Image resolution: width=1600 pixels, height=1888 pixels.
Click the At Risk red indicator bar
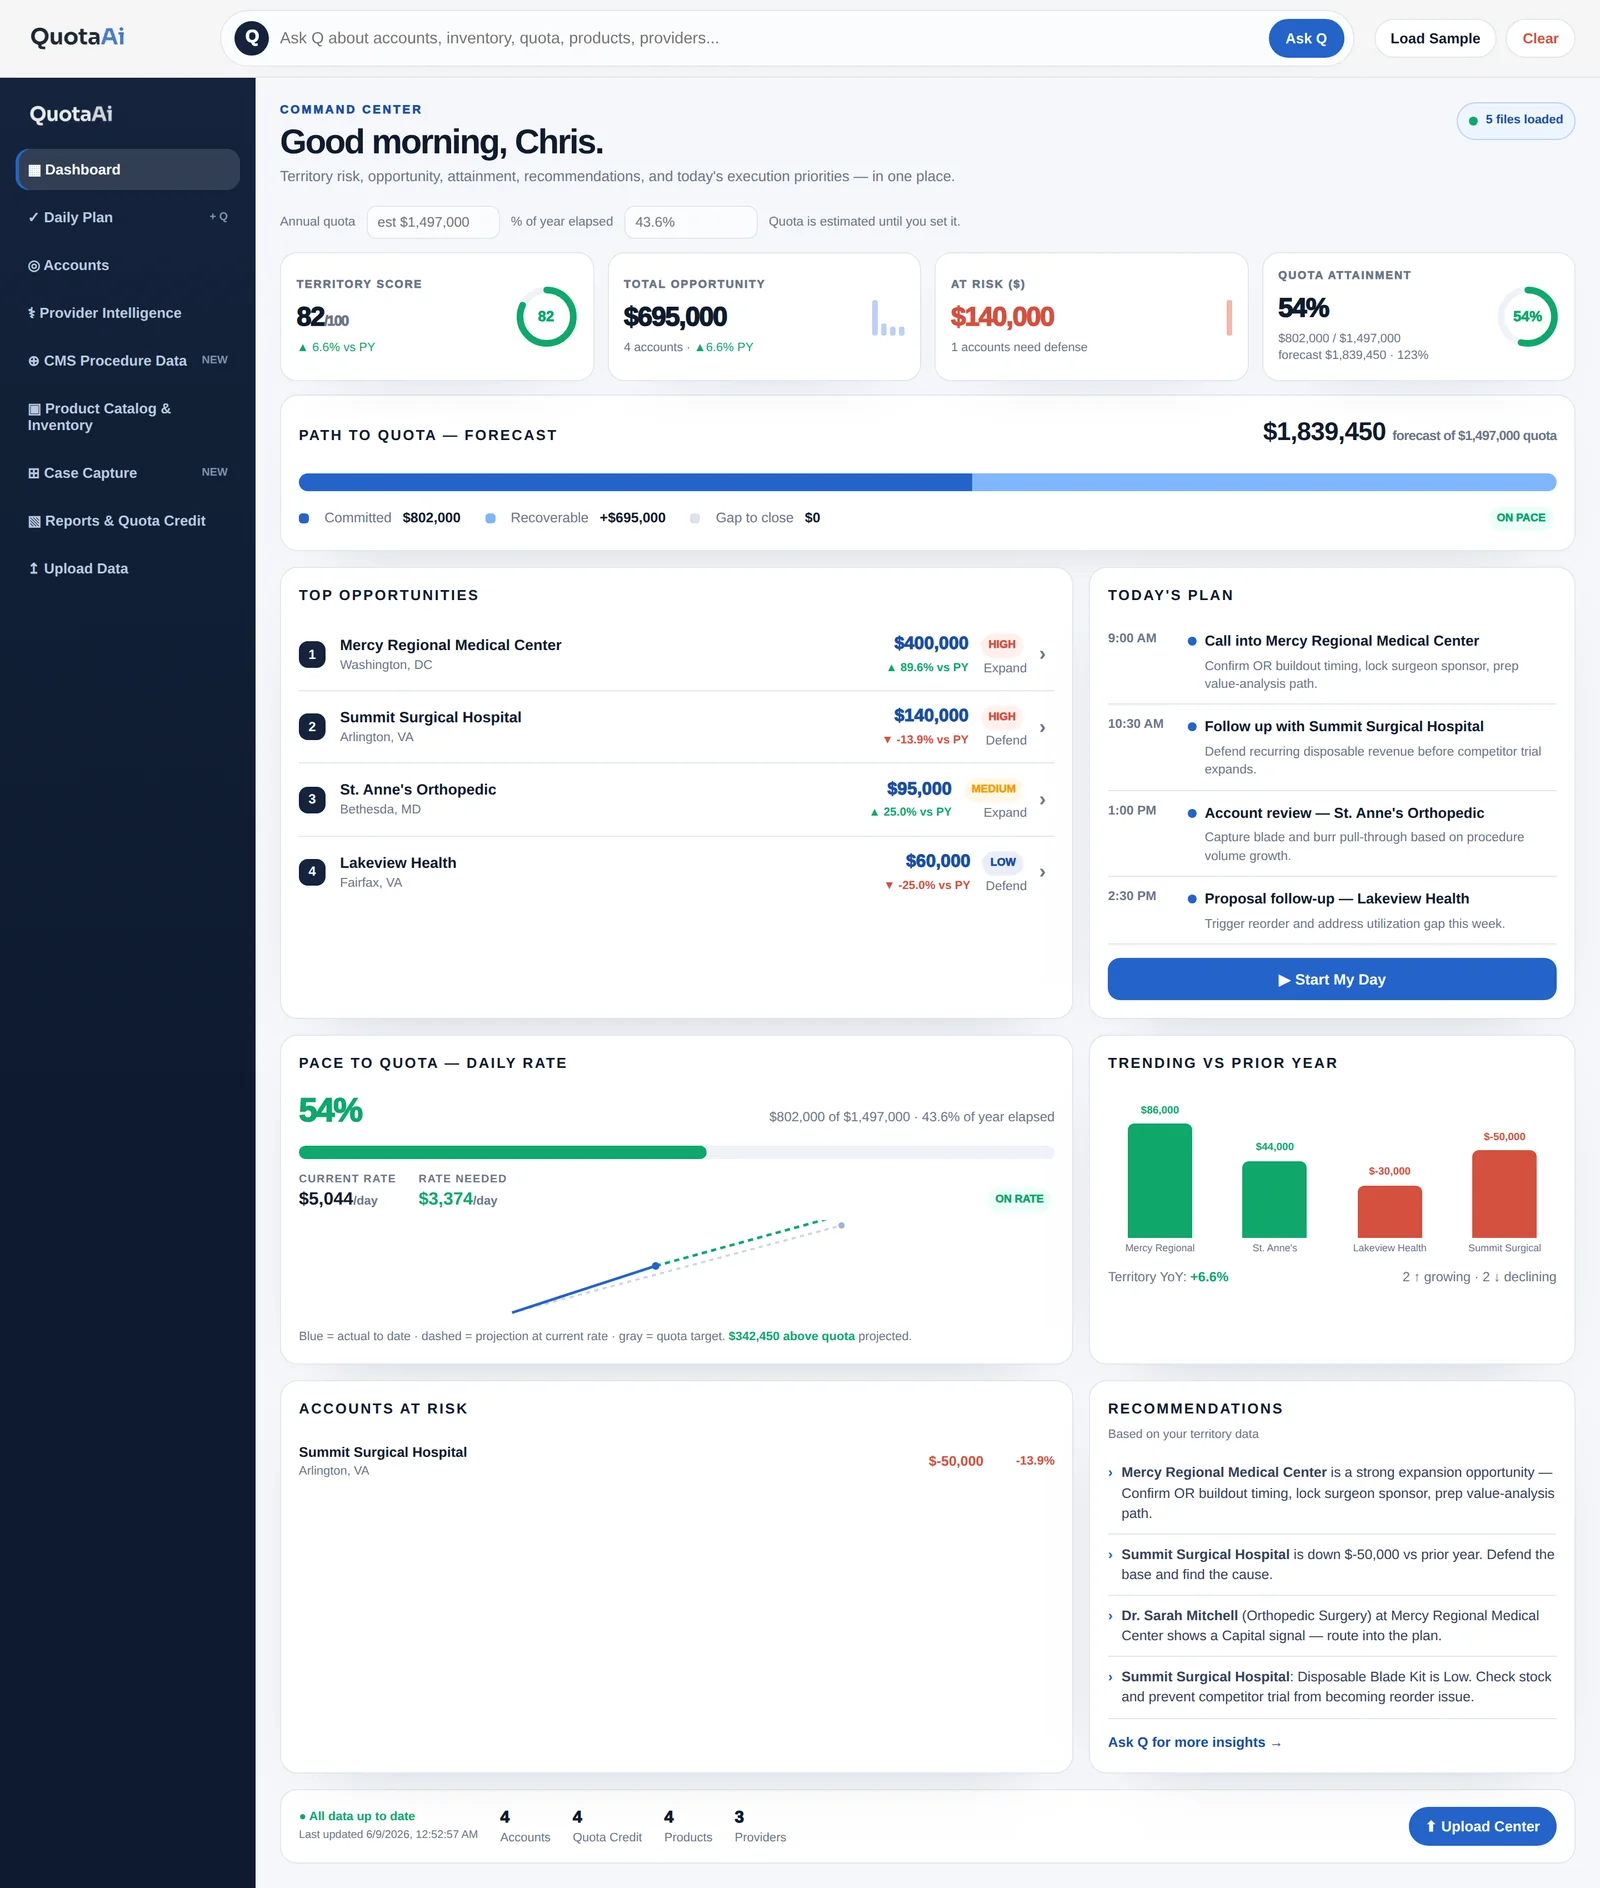point(1229,317)
